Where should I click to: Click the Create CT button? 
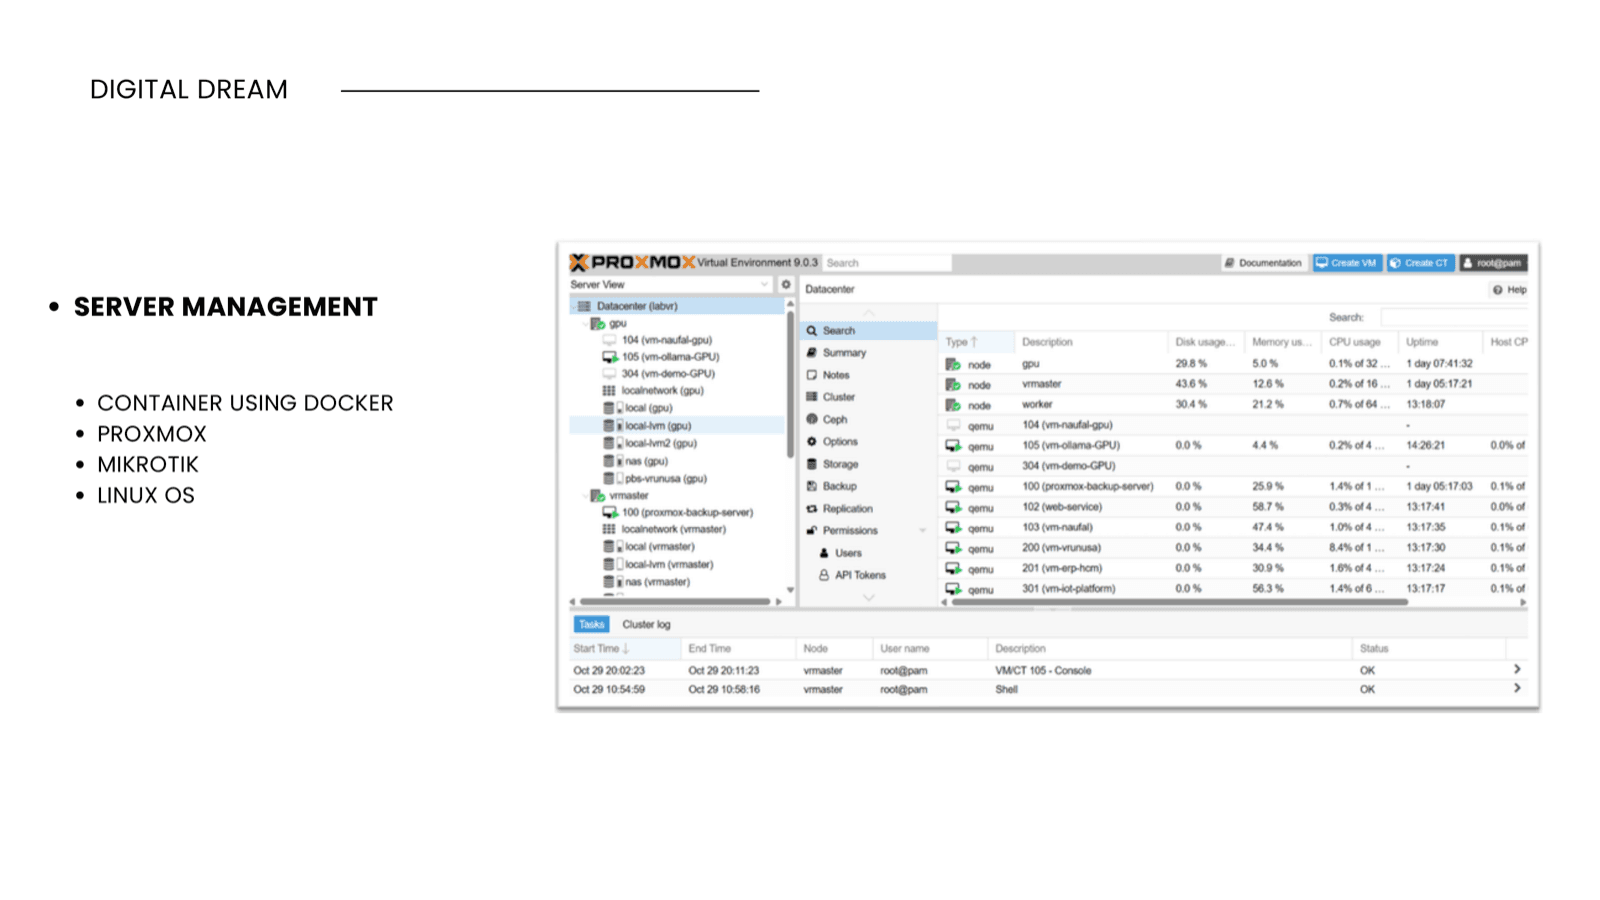[x=1420, y=263]
